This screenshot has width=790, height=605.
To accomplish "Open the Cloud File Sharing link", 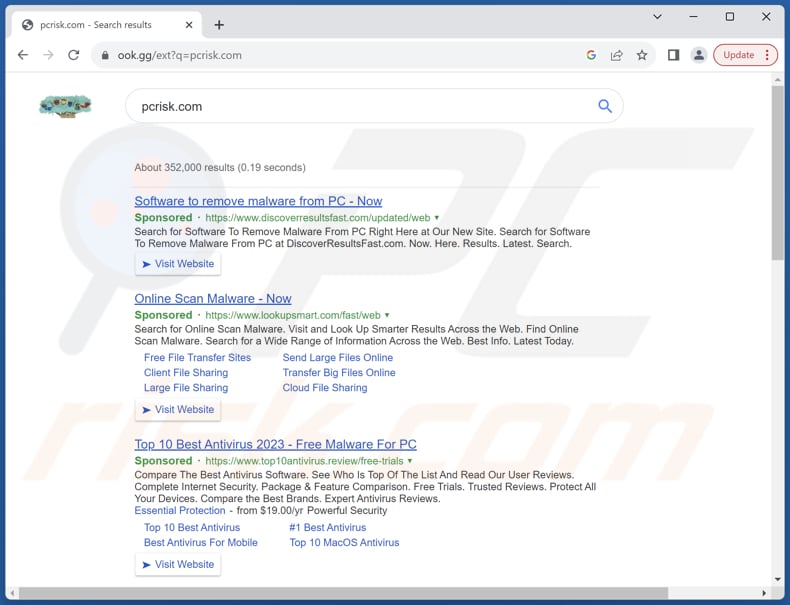I will tap(325, 388).
